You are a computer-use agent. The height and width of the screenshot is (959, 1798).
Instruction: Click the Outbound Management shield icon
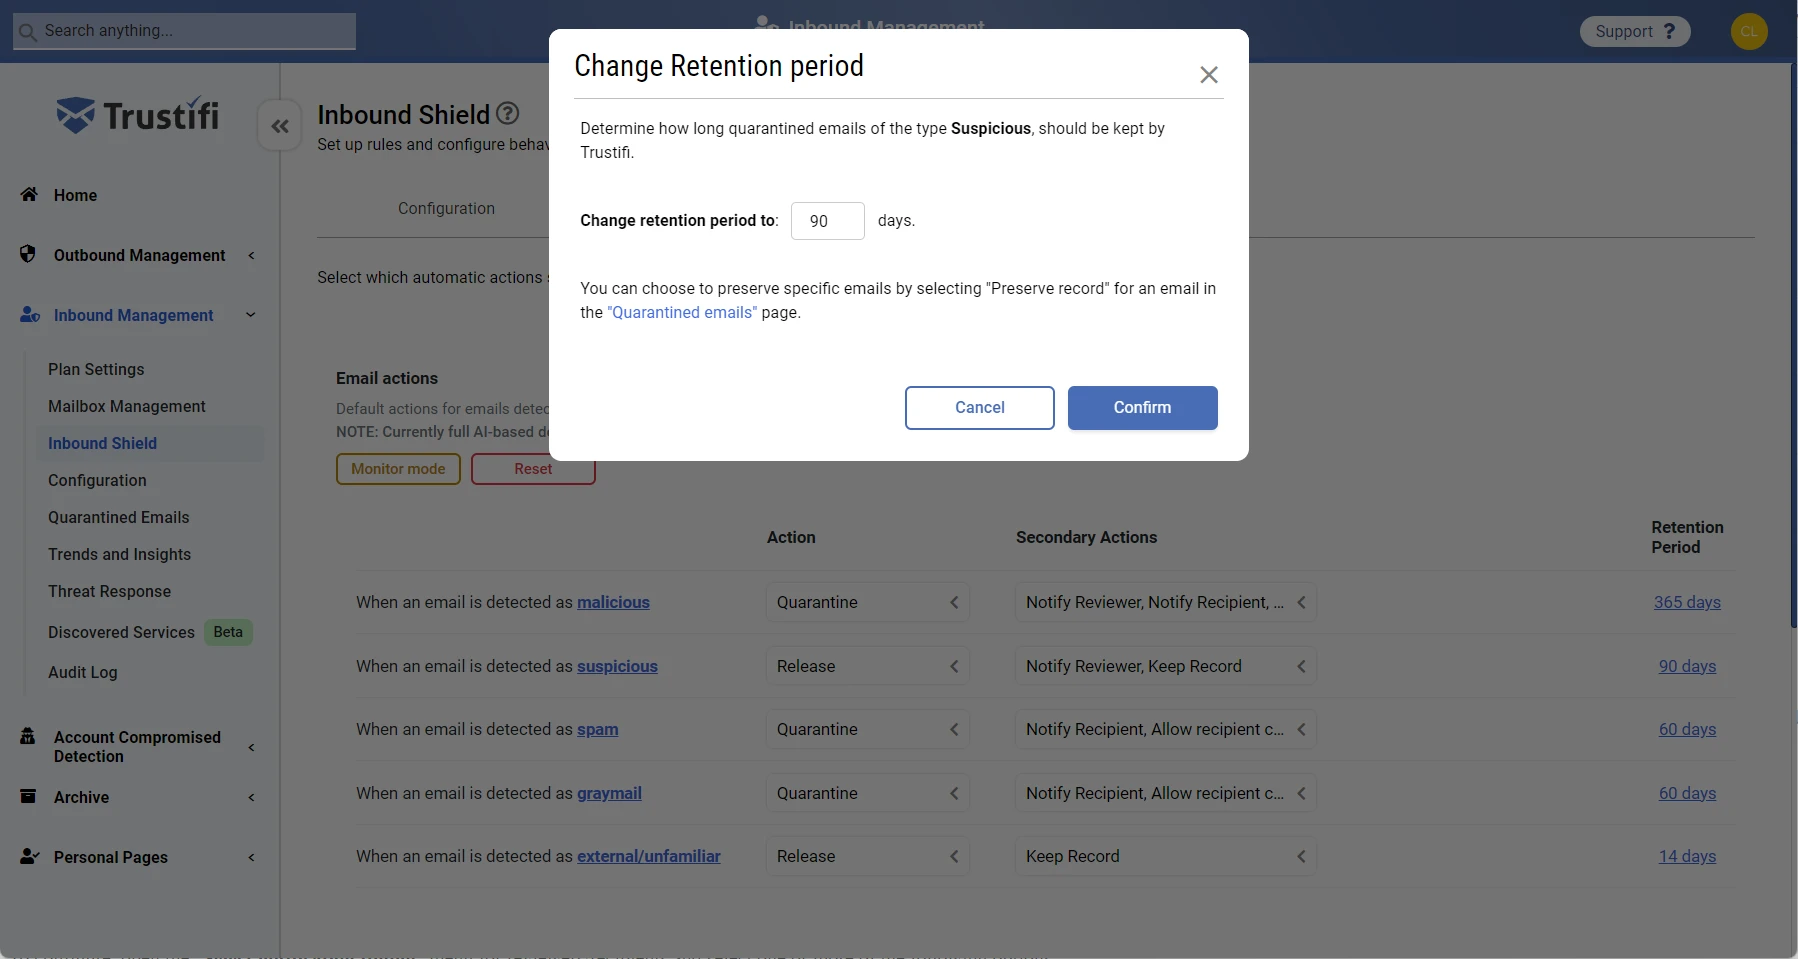click(x=28, y=254)
